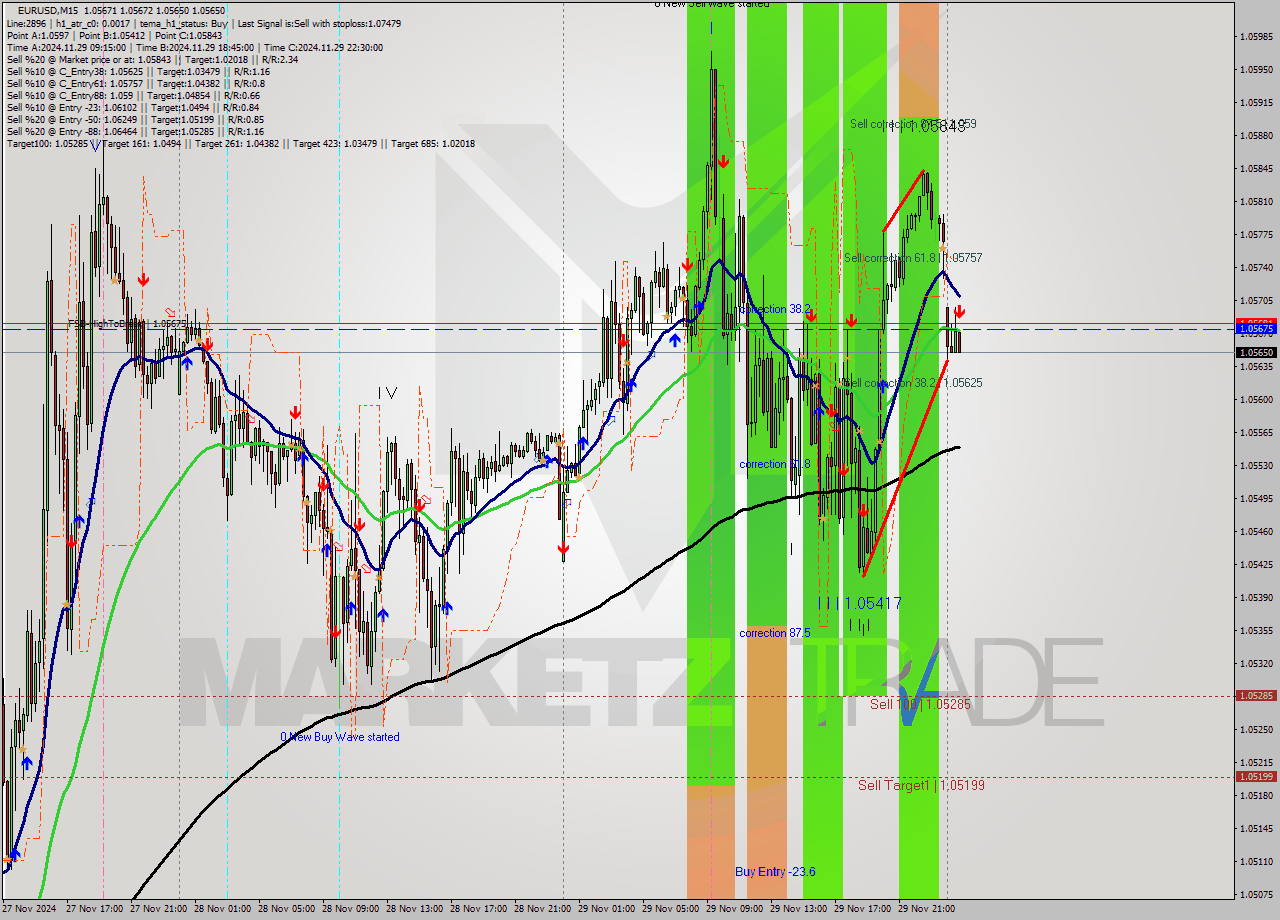Select the '29 Nov 01:00' time label
Screen dimensions: 1280x920
click(x=606, y=909)
